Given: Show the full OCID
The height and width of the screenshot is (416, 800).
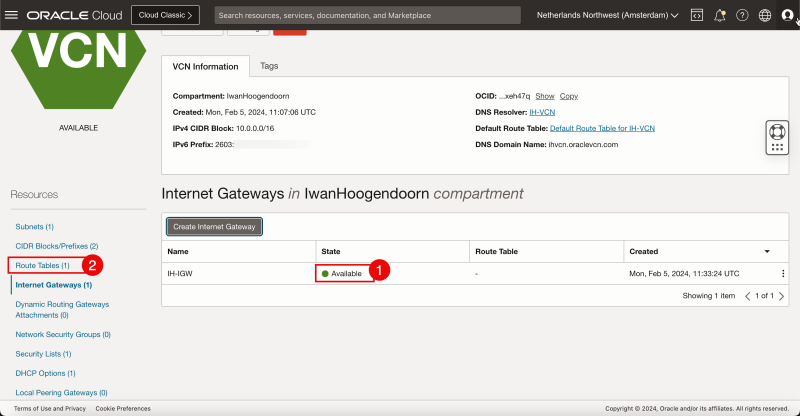Looking at the screenshot, I should pyautogui.click(x=544, y=96).
